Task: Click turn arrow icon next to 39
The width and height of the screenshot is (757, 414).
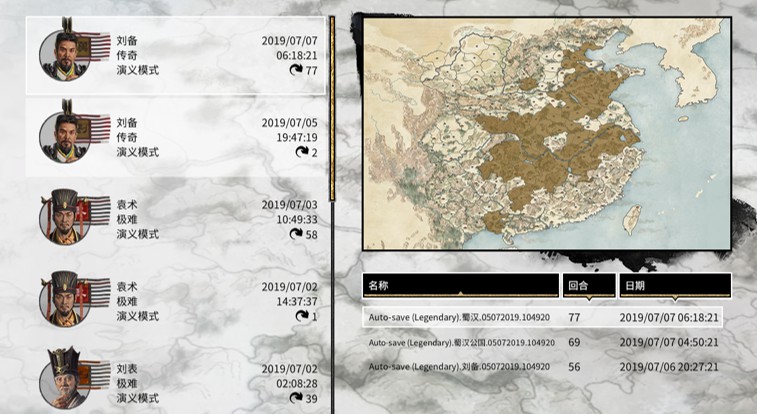Action: tap(296, 399)
